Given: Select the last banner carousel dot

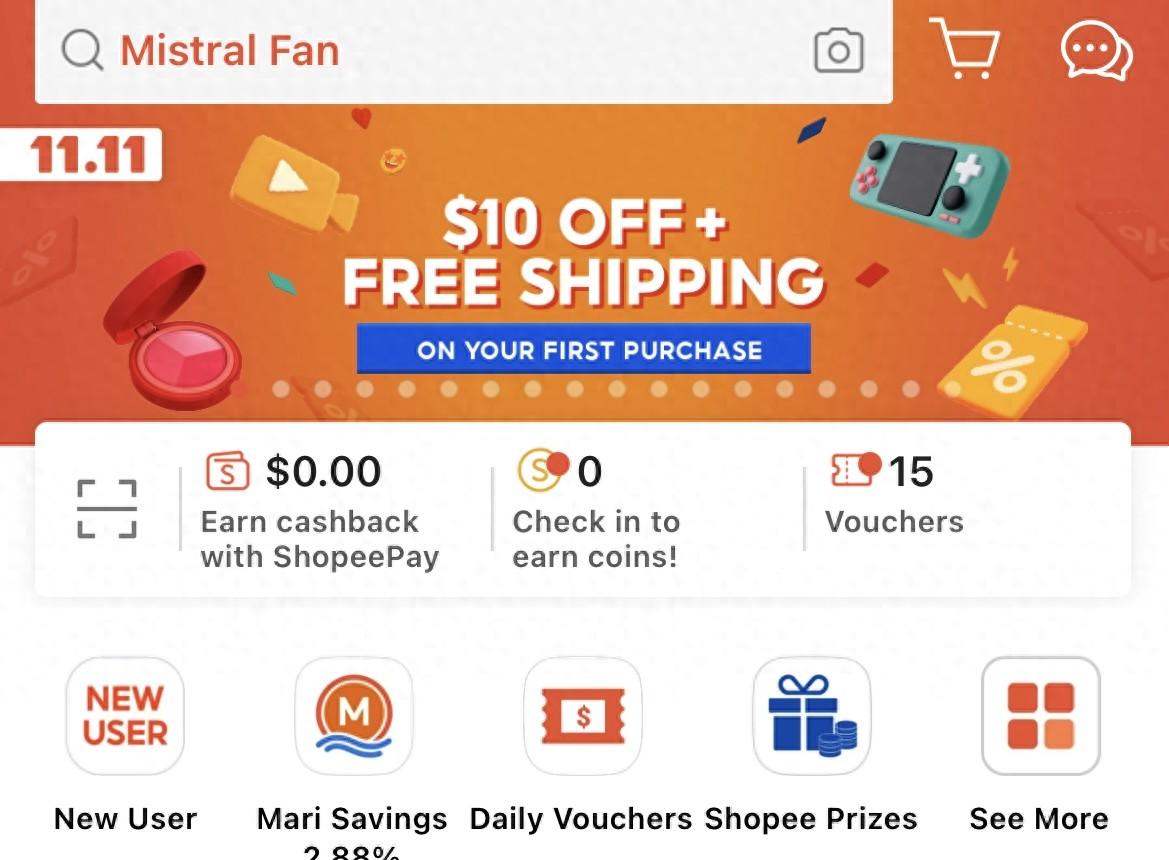Looking at the screenshot, I should click(953, 388).
